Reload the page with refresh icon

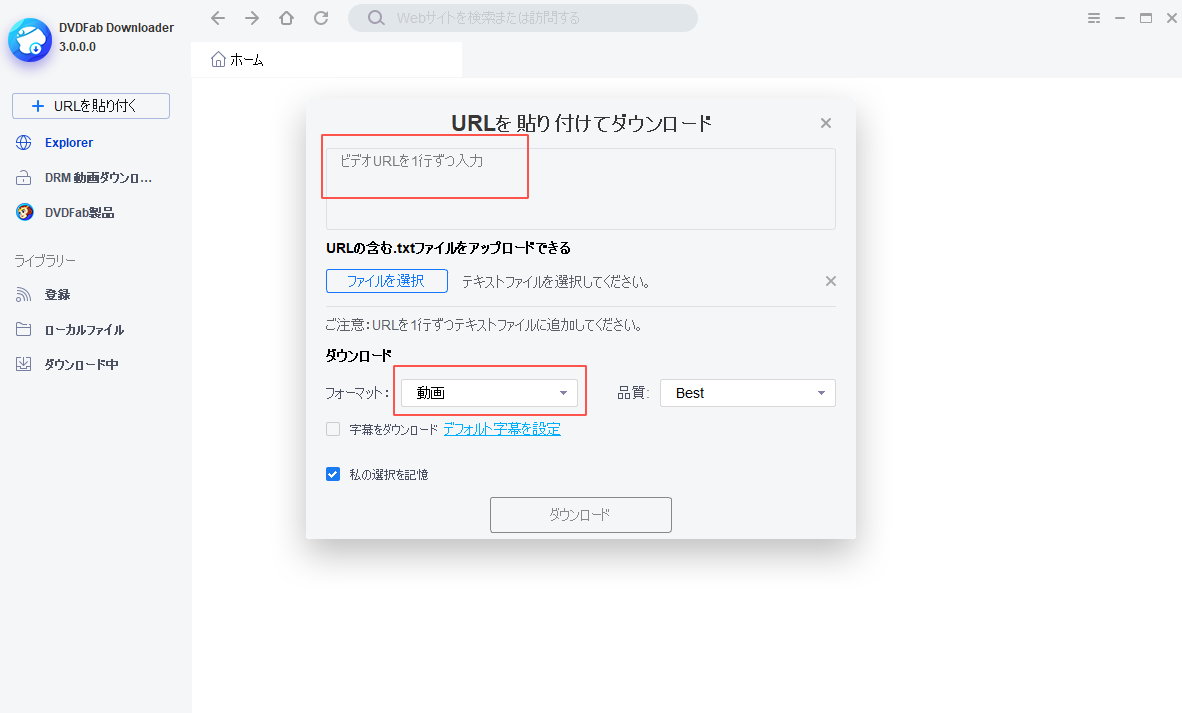point(321,18)
